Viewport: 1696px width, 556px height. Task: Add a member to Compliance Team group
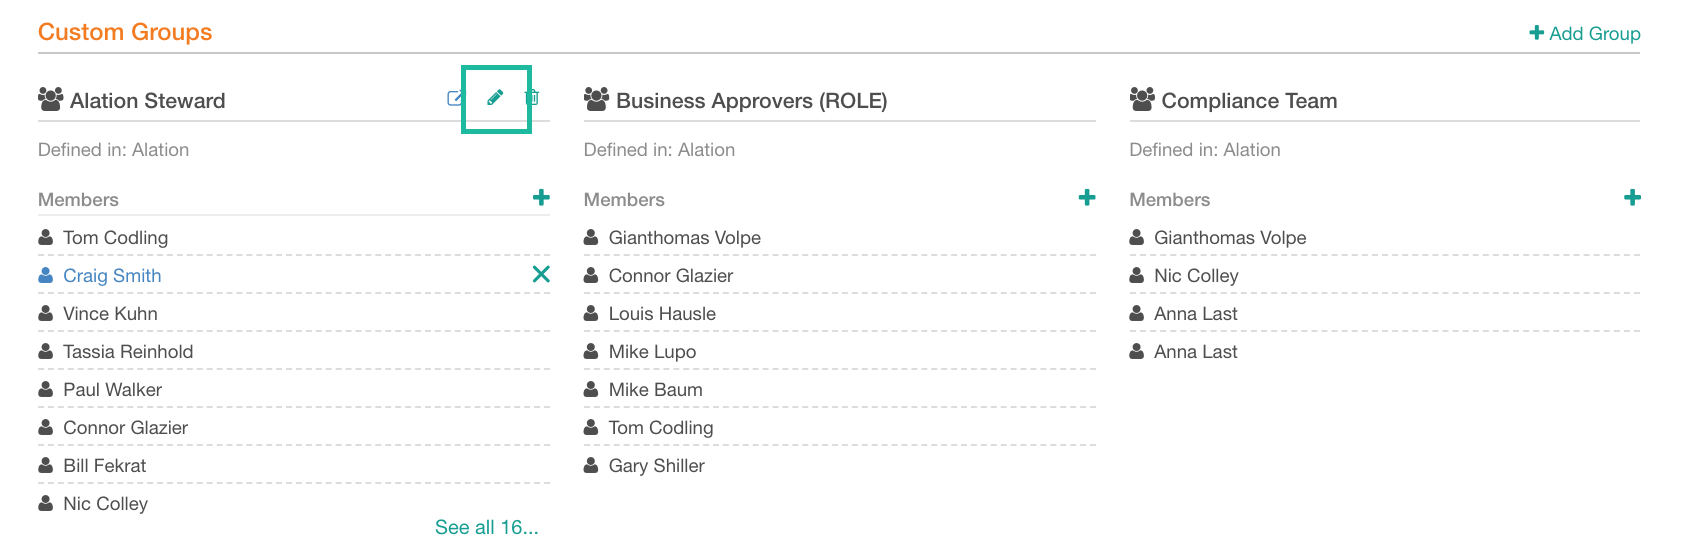click(x=1632, y=198)
